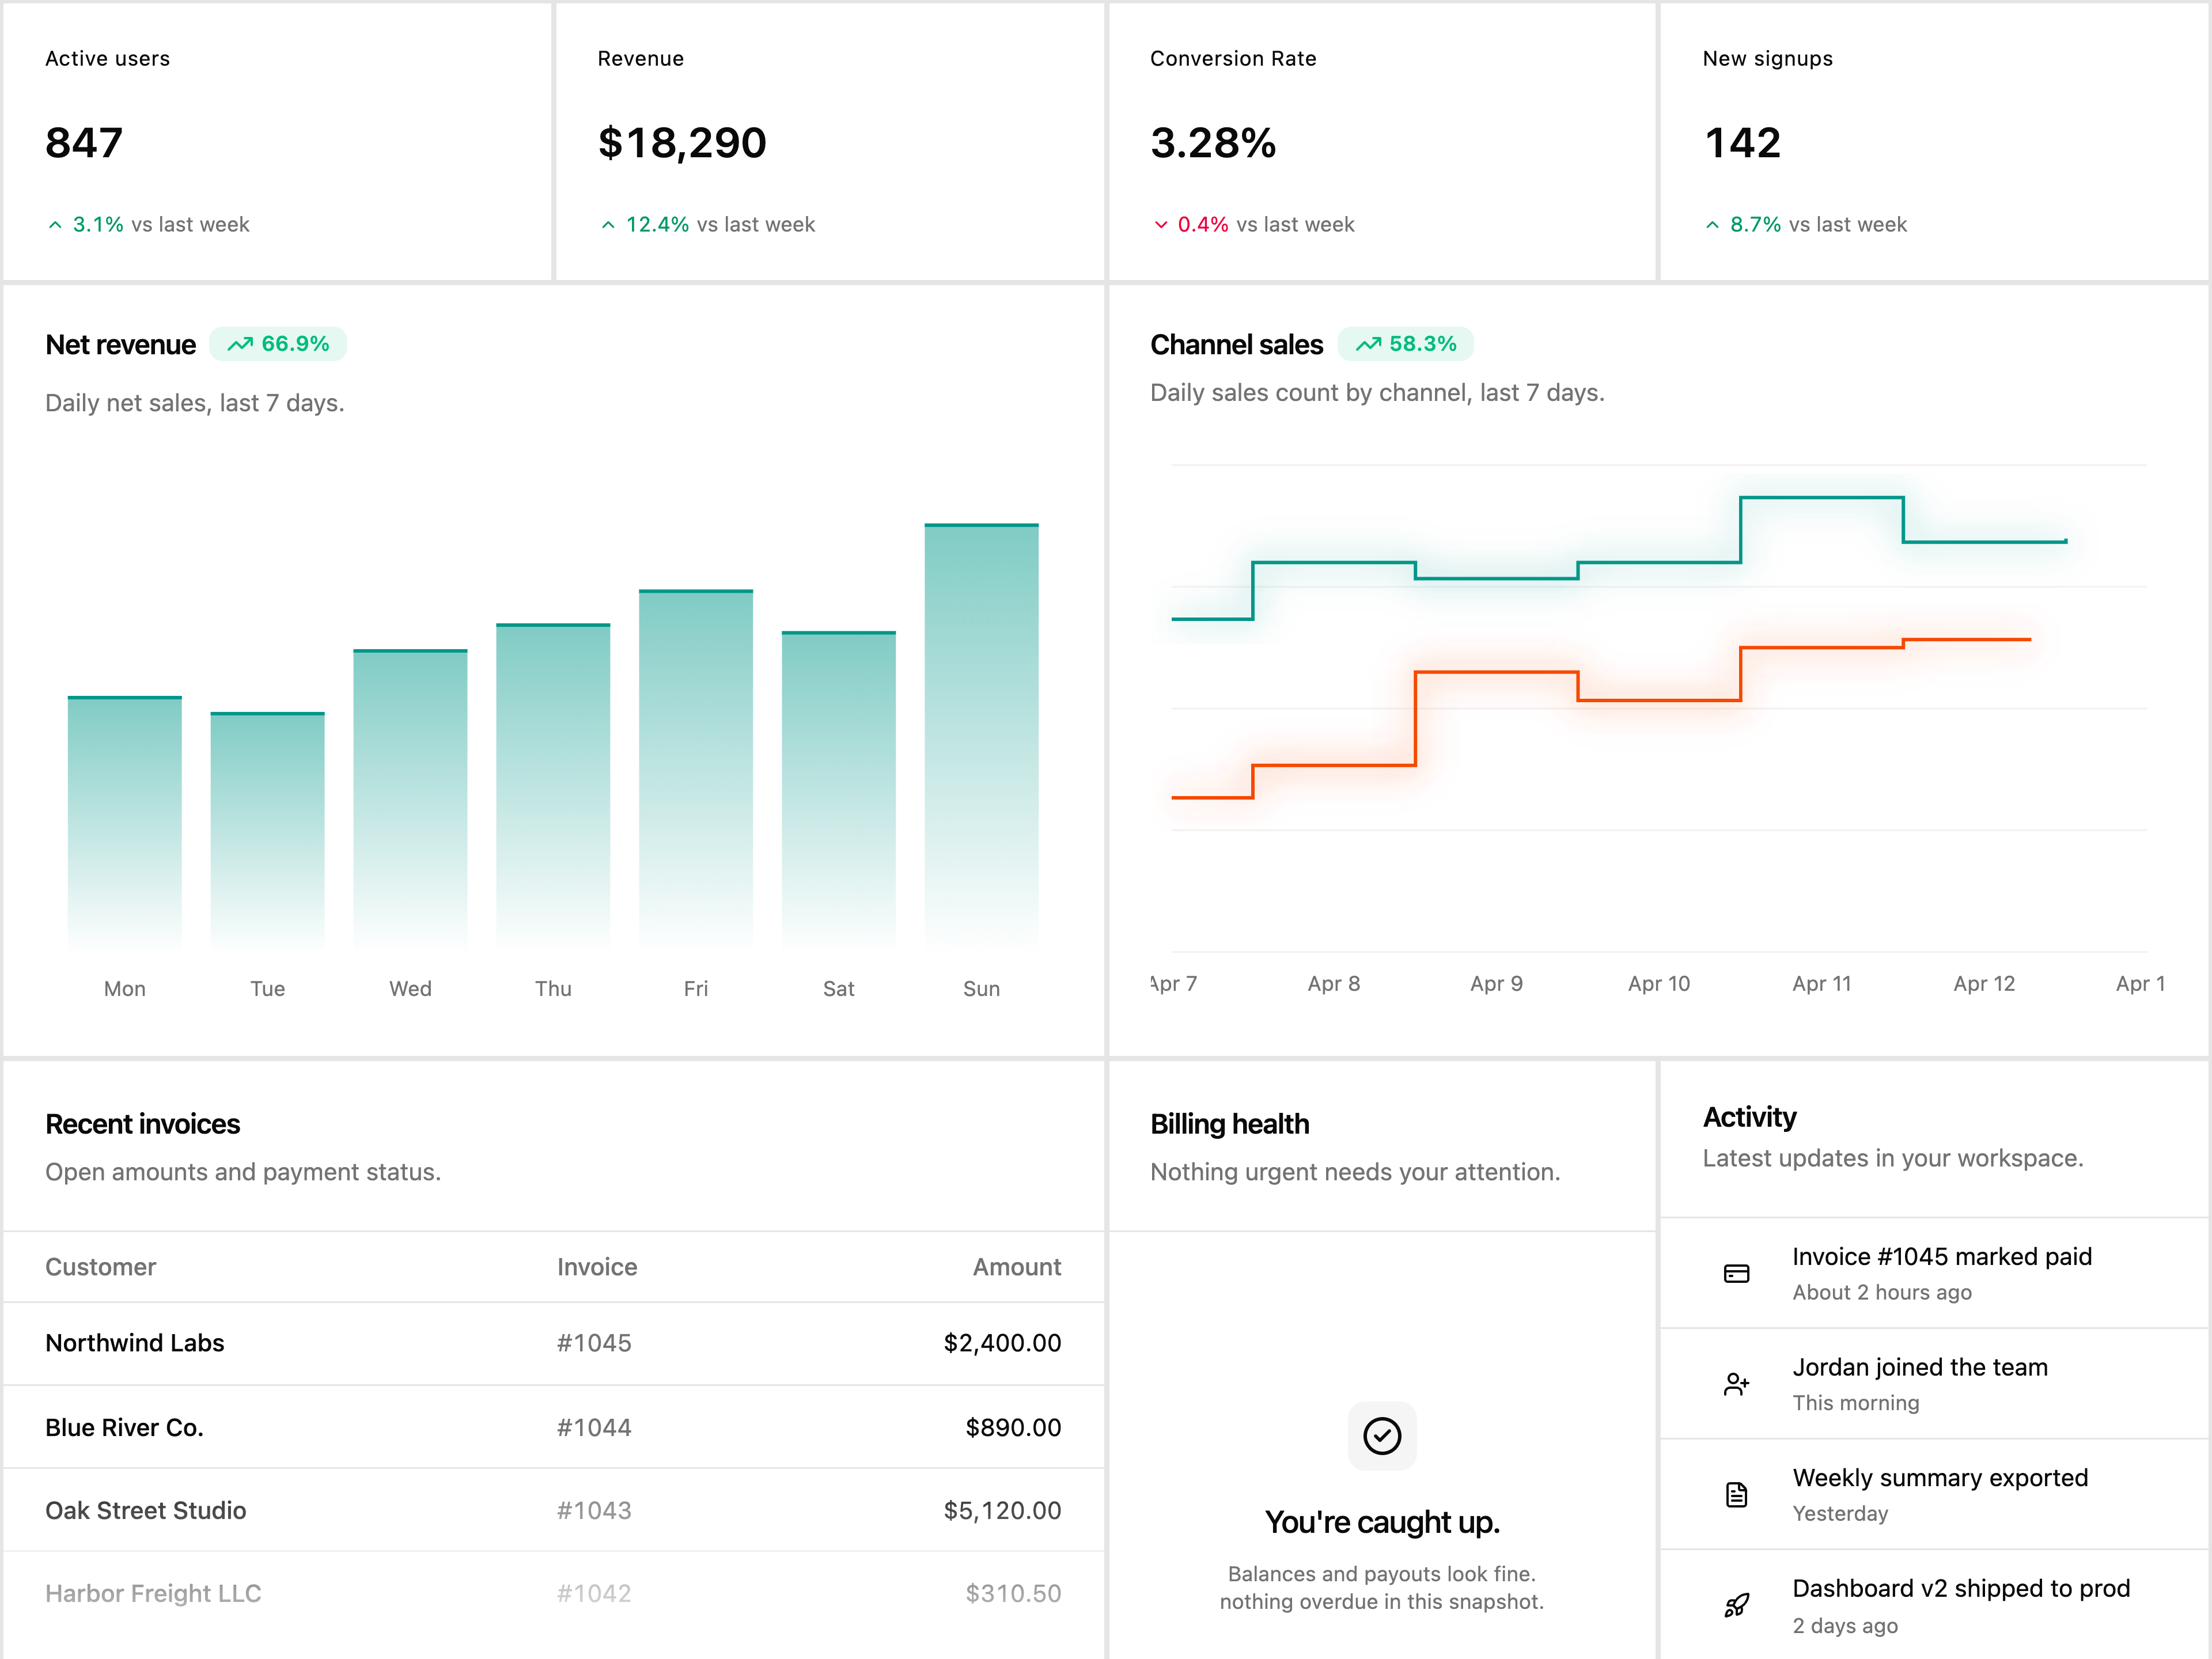Viewport: 2212px width, 1659px height.
Task: Click the You're caught up. heading
Action: pyautogui.click(x=1382, y=1522)
